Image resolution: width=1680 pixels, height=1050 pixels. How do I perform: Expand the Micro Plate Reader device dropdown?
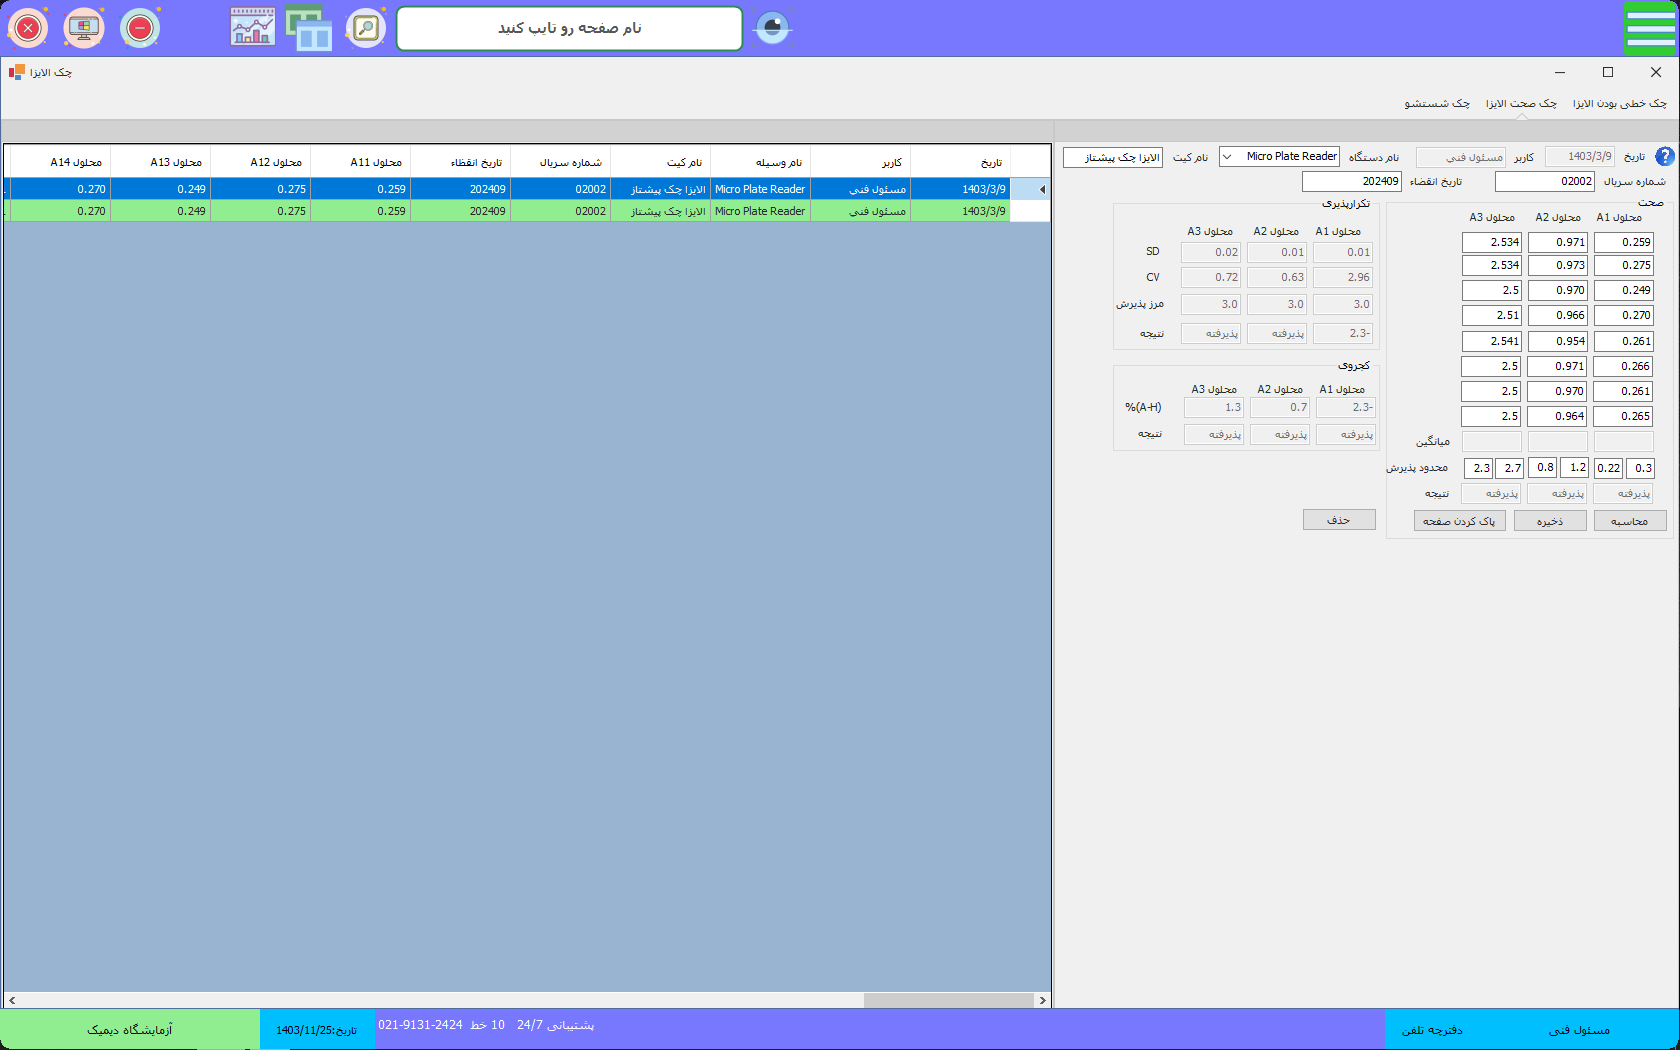click(1227, 157)
